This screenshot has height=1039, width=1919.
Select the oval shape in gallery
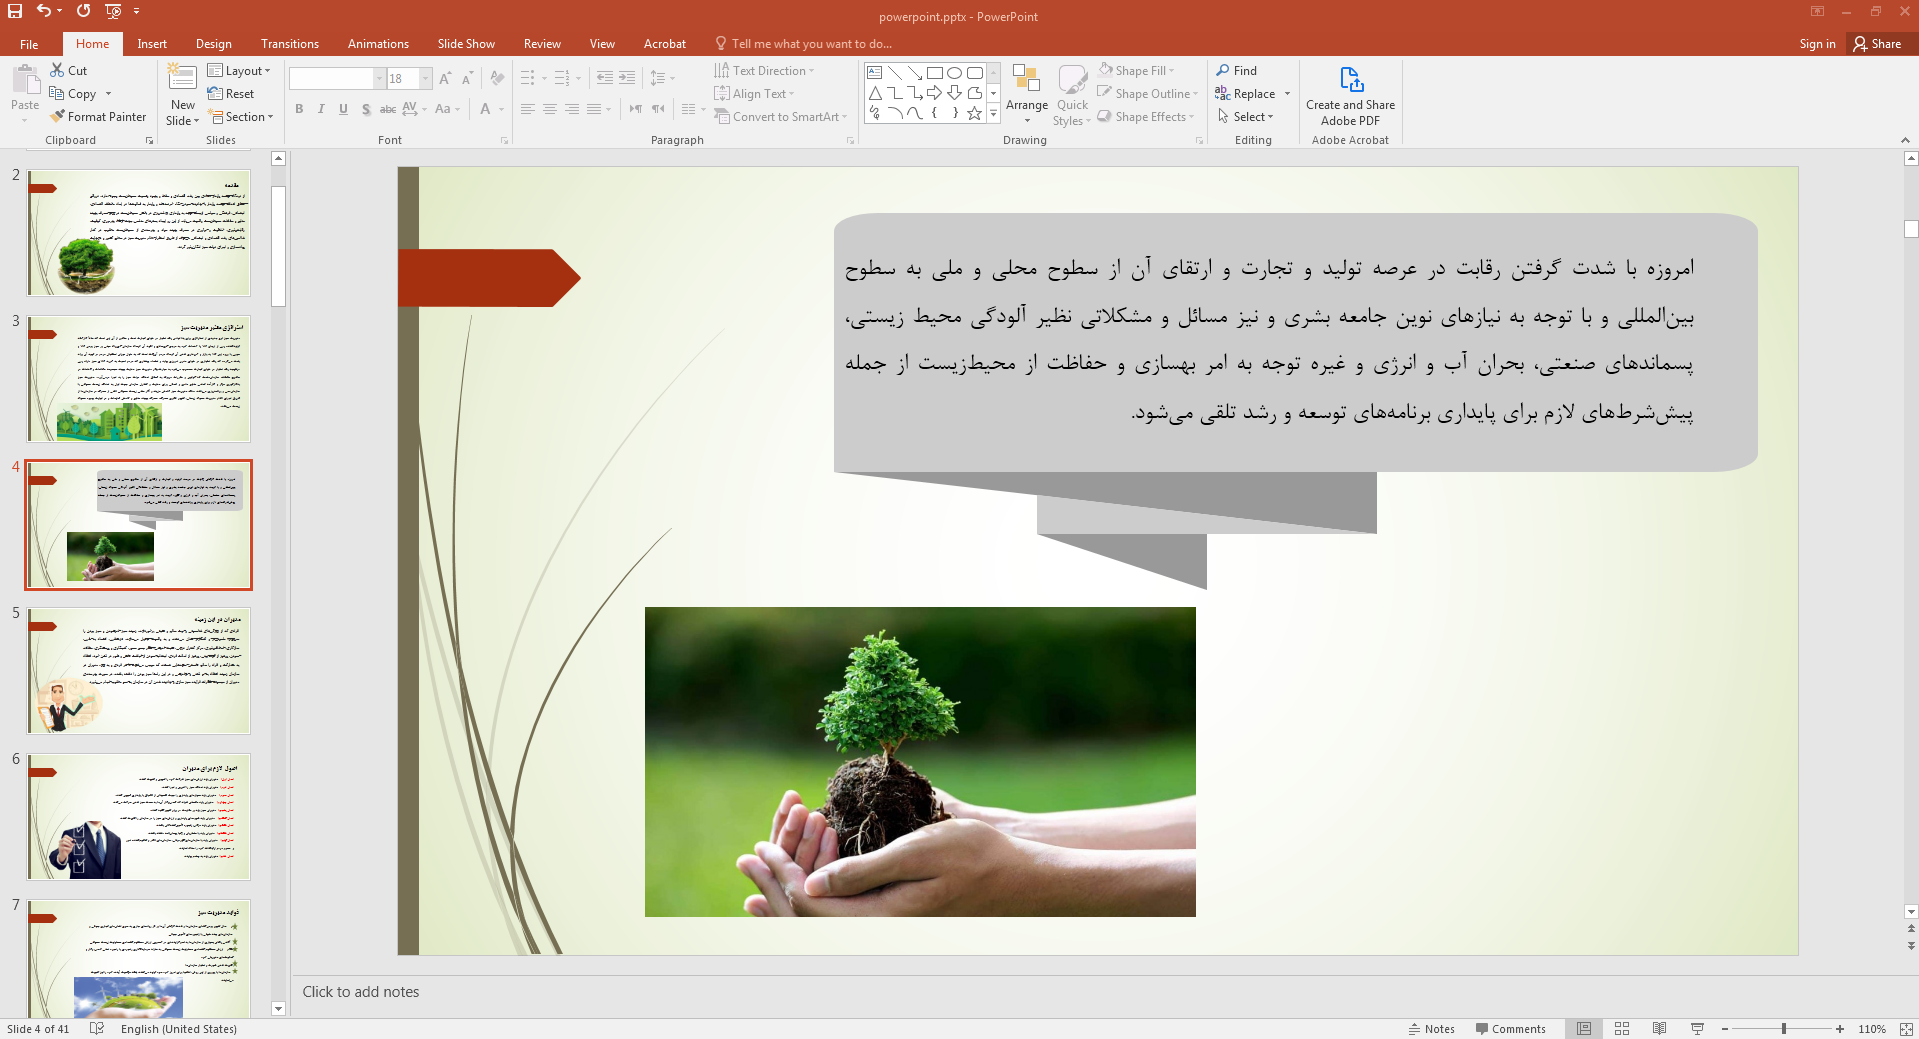coord(955,73)
